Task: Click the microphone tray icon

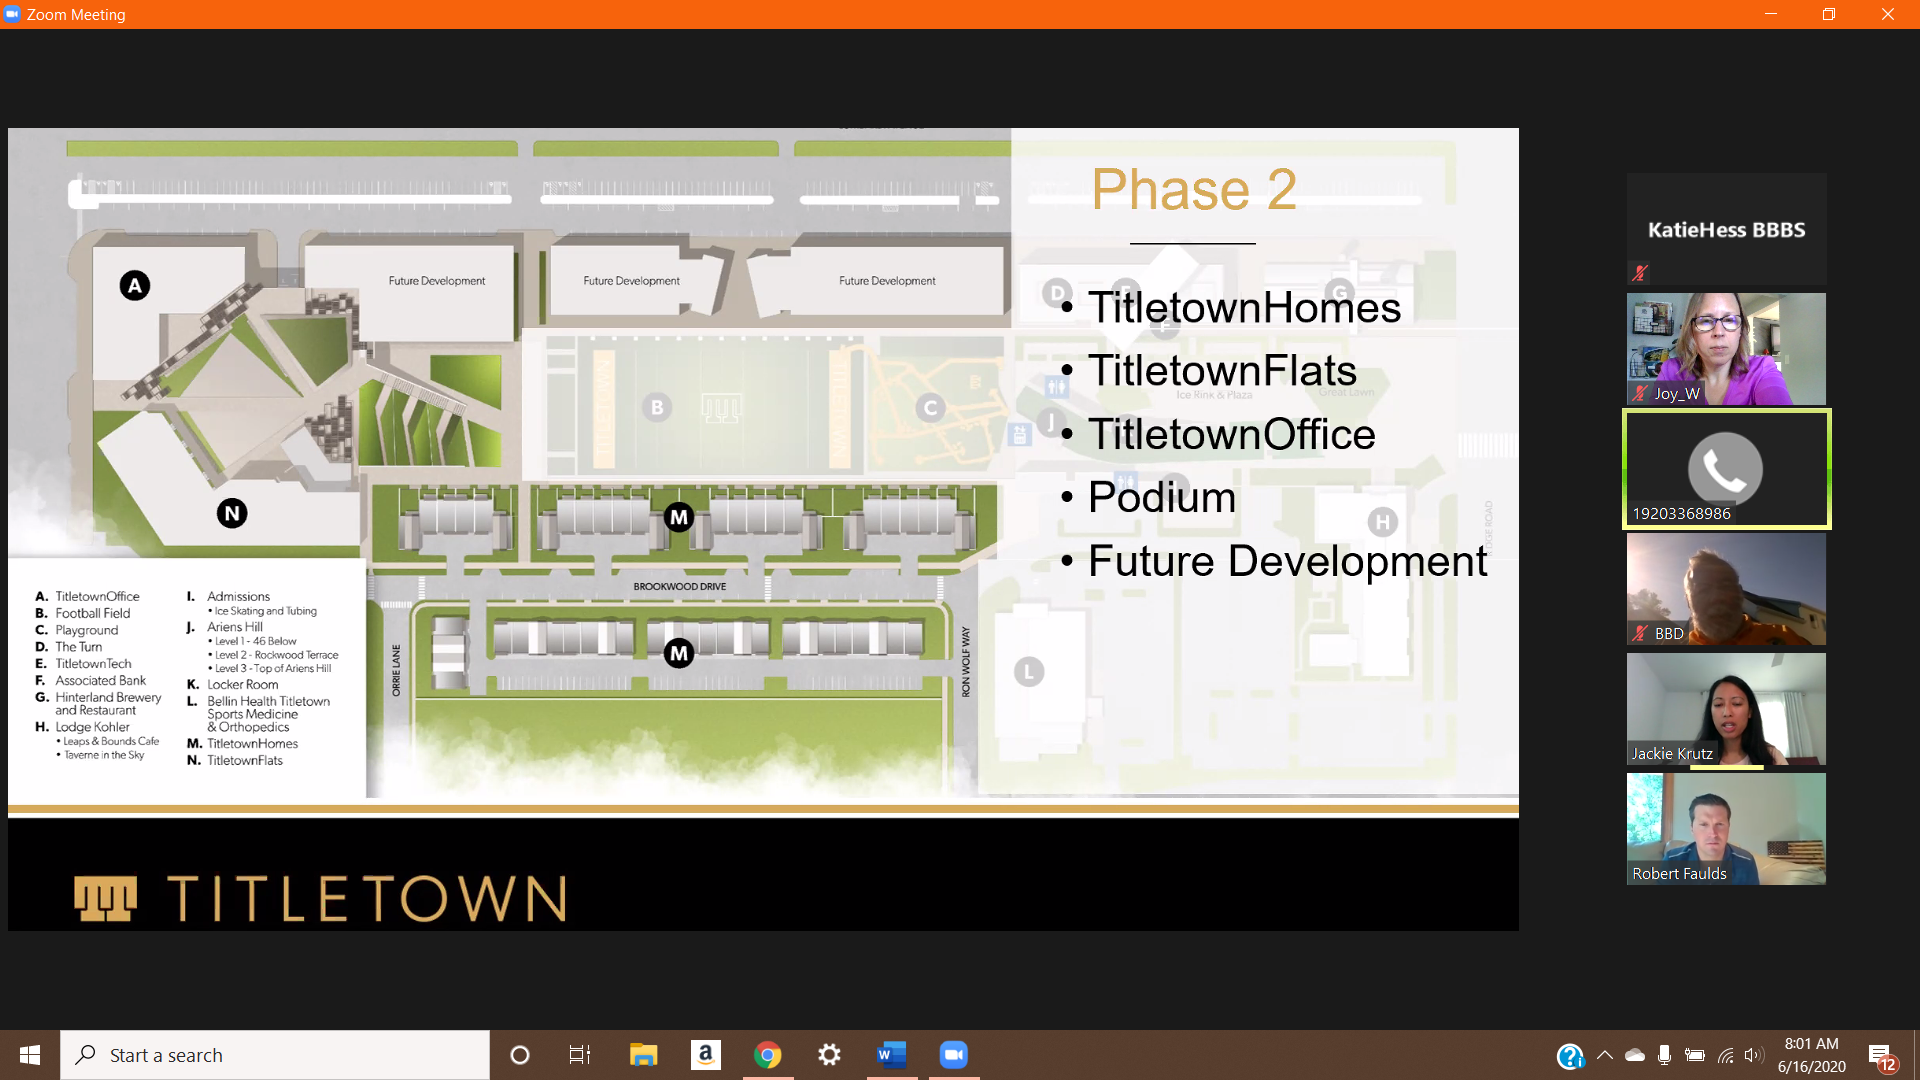Action: [x=1664, y=1055]
